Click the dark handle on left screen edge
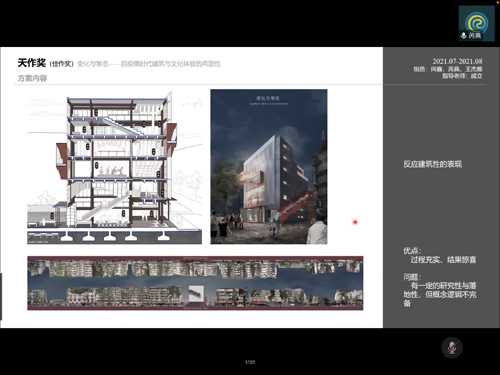This screenshot has height=375, width=500. pos(1,296)
